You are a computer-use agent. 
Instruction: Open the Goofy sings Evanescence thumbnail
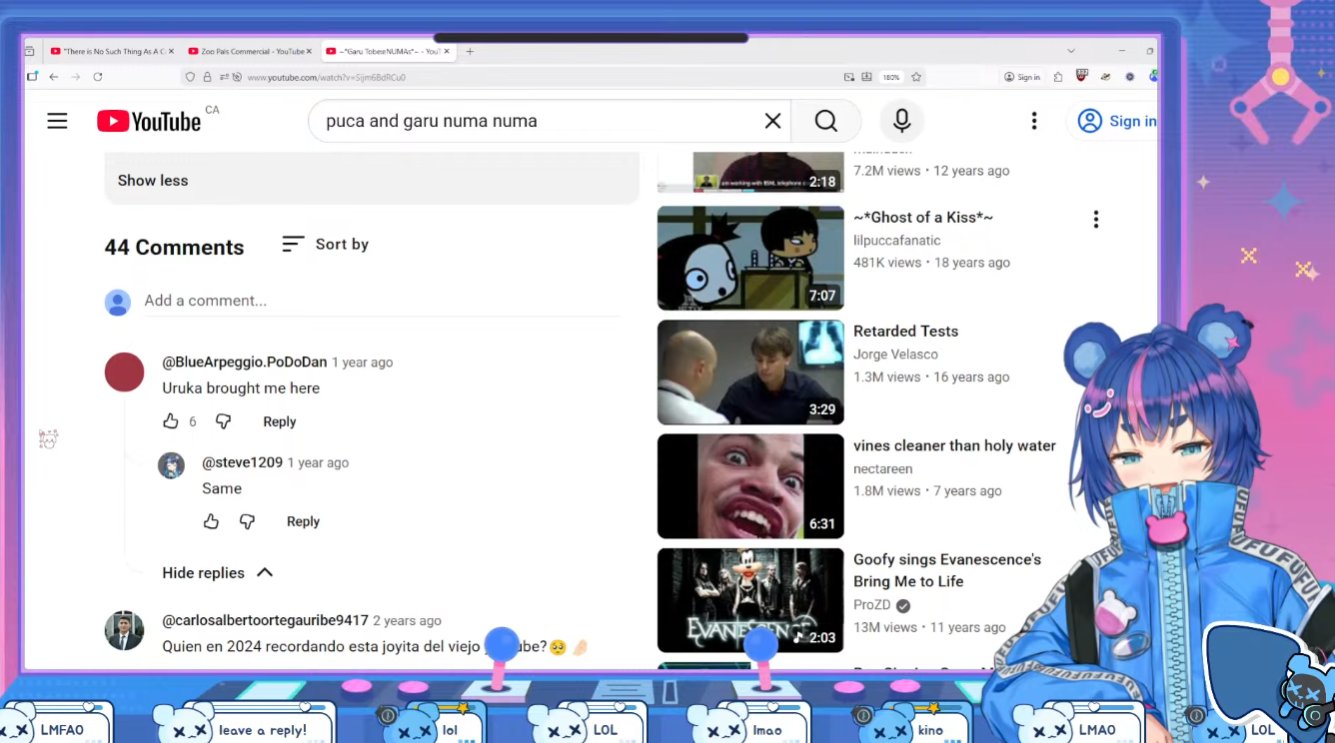[750, 600]
